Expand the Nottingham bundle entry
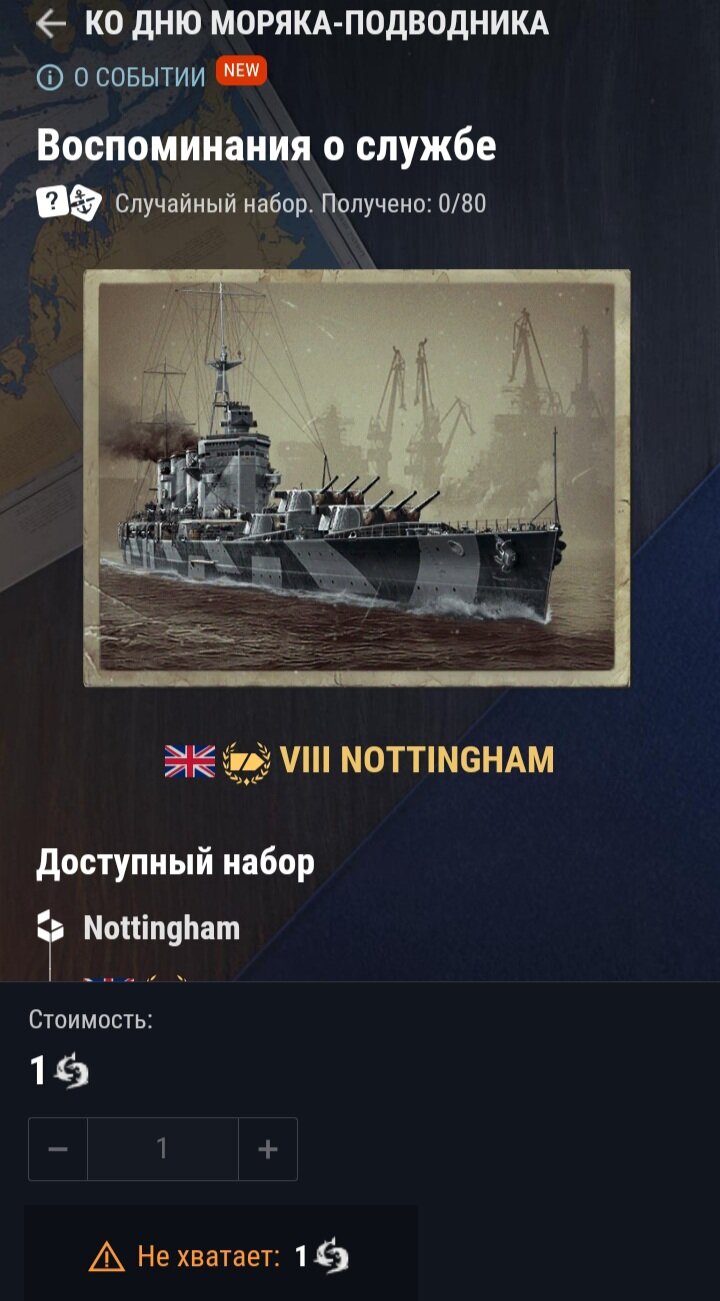This screenshot has width=720, height=1301. click(161, 928)
